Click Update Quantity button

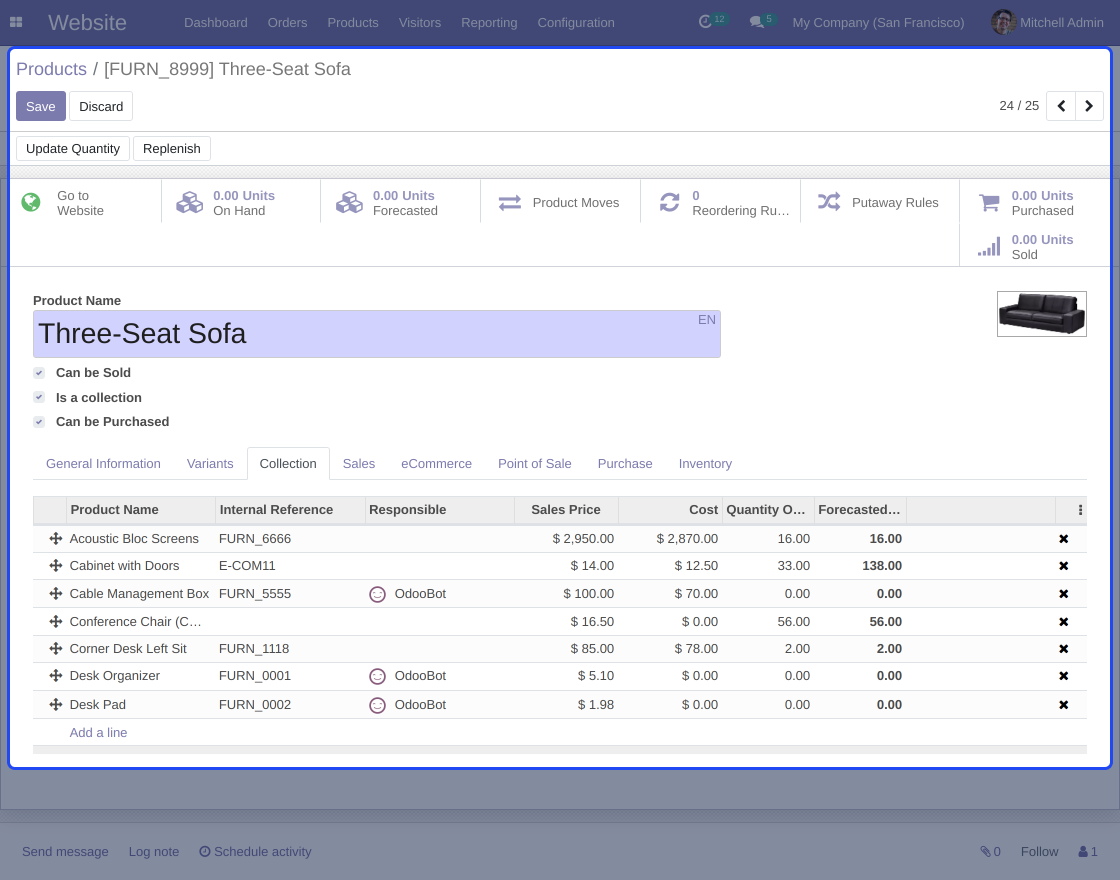coord(73,149)
